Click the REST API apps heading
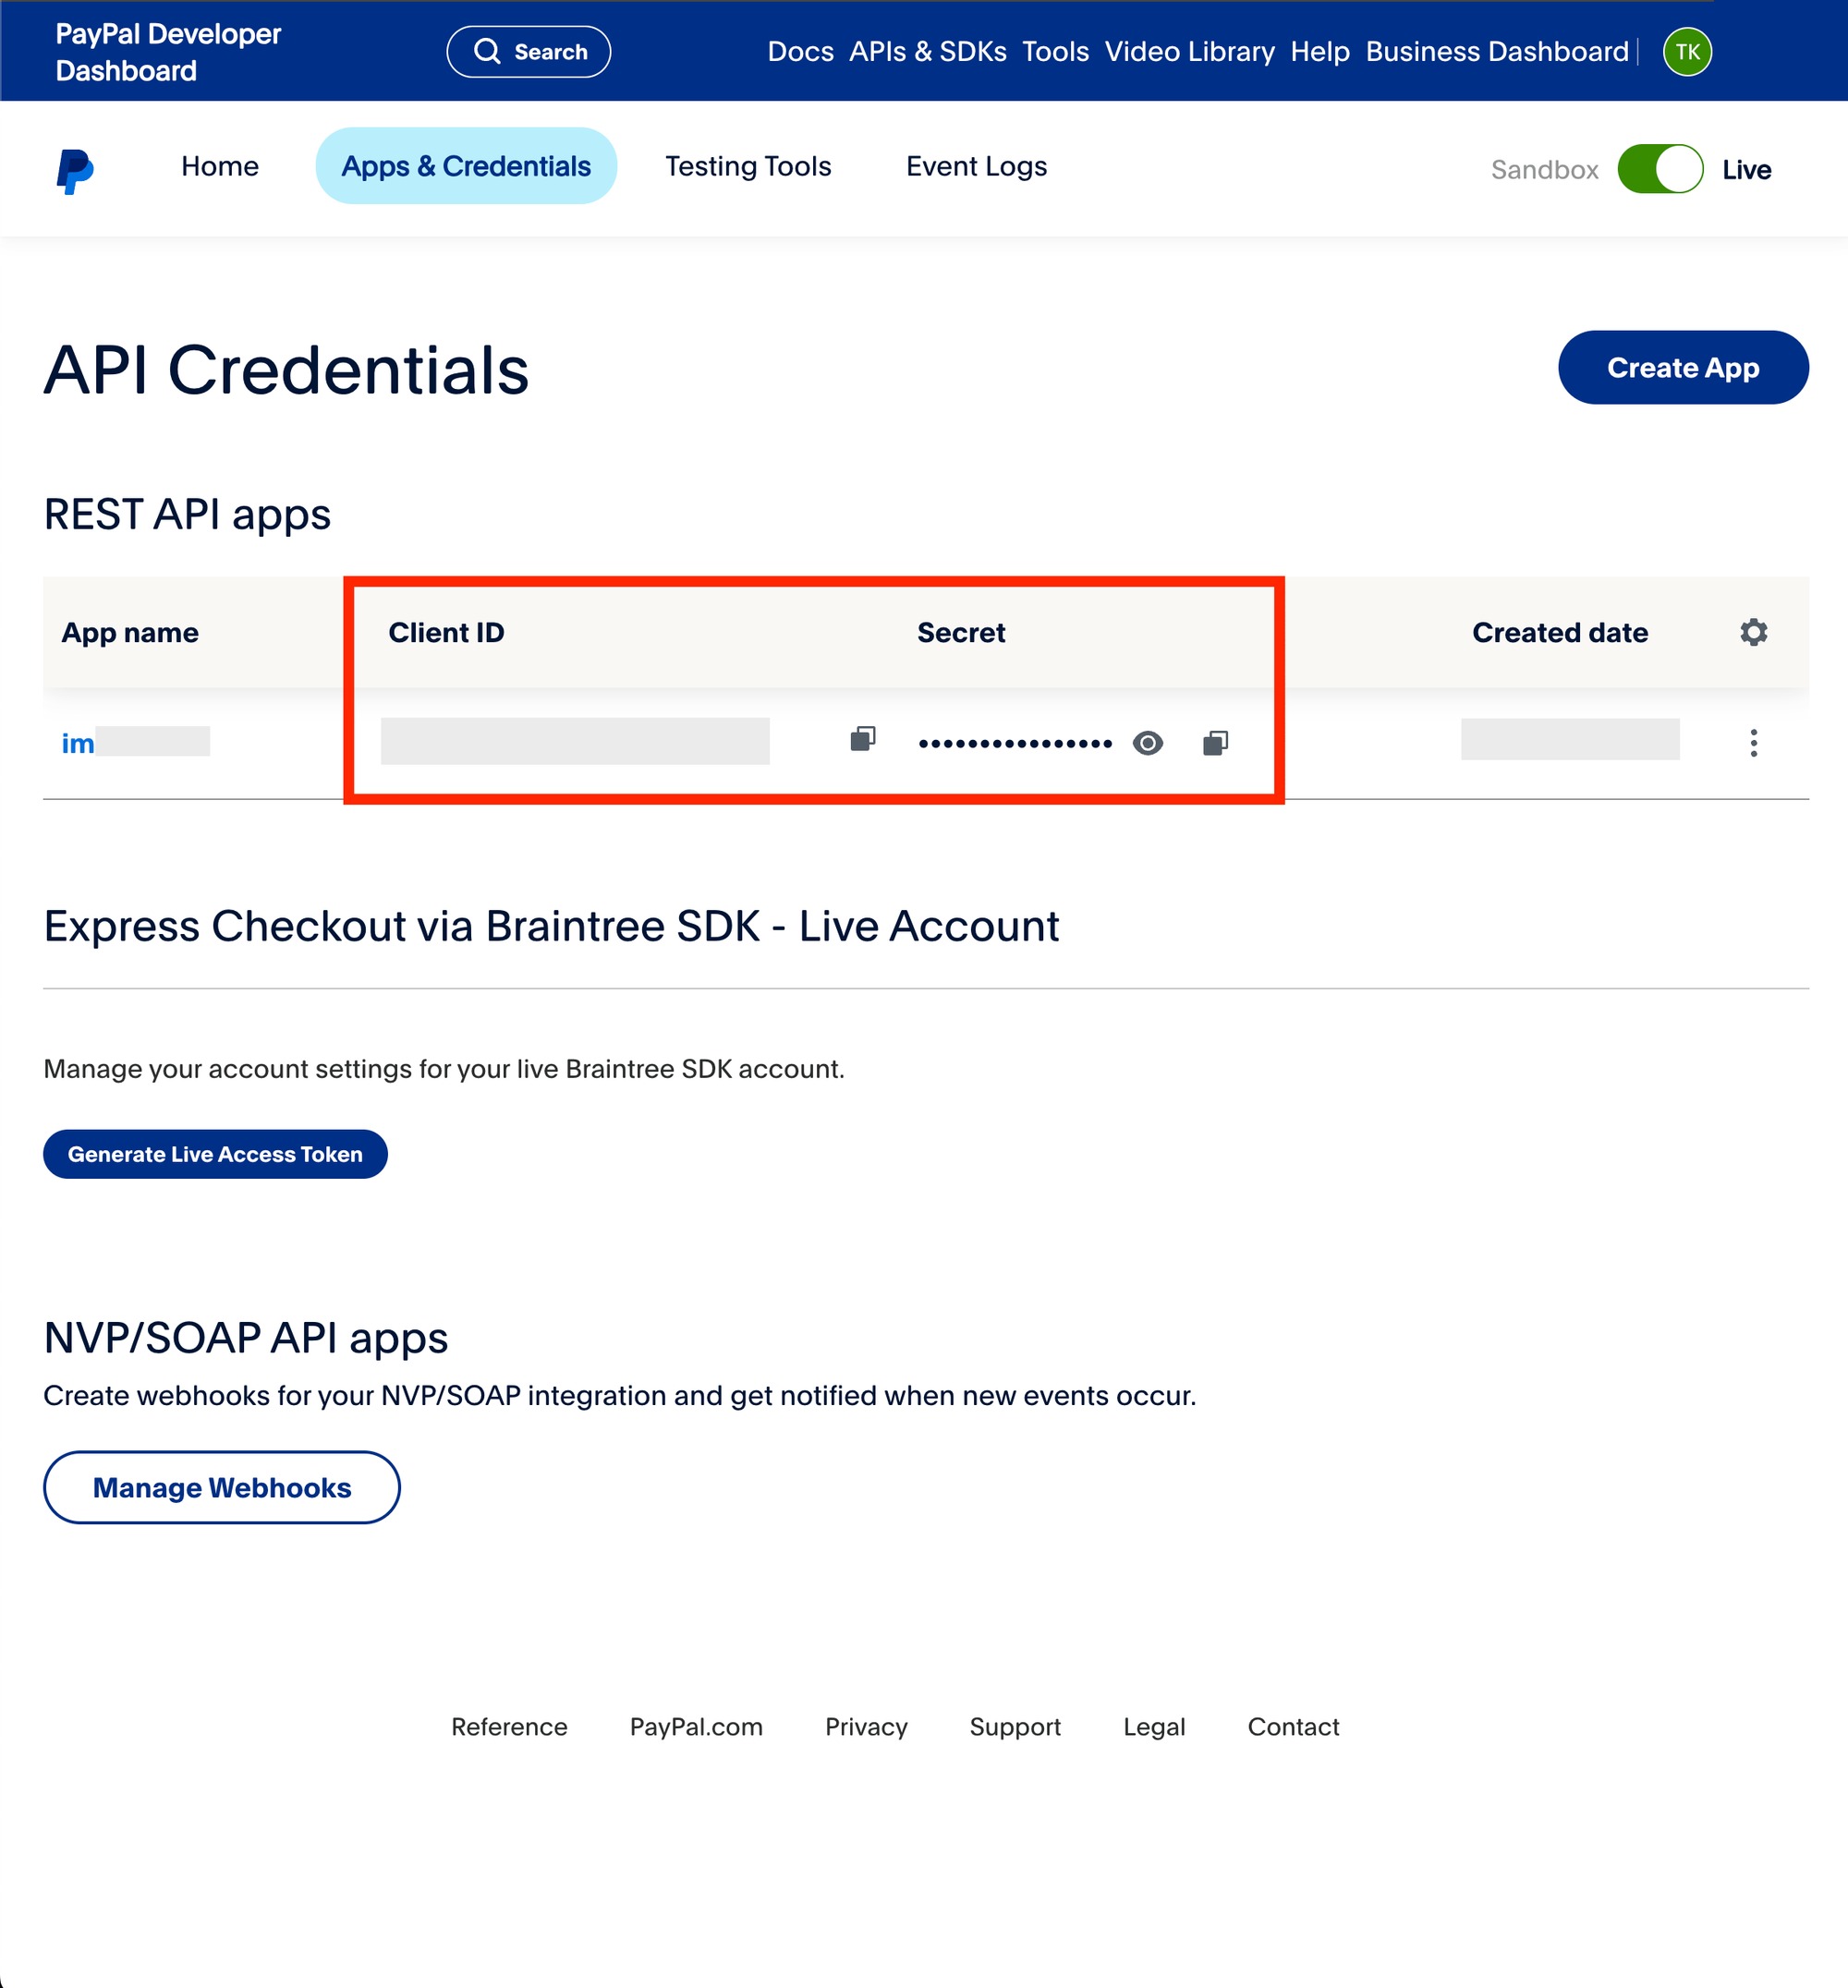 (x=187, y=514)
